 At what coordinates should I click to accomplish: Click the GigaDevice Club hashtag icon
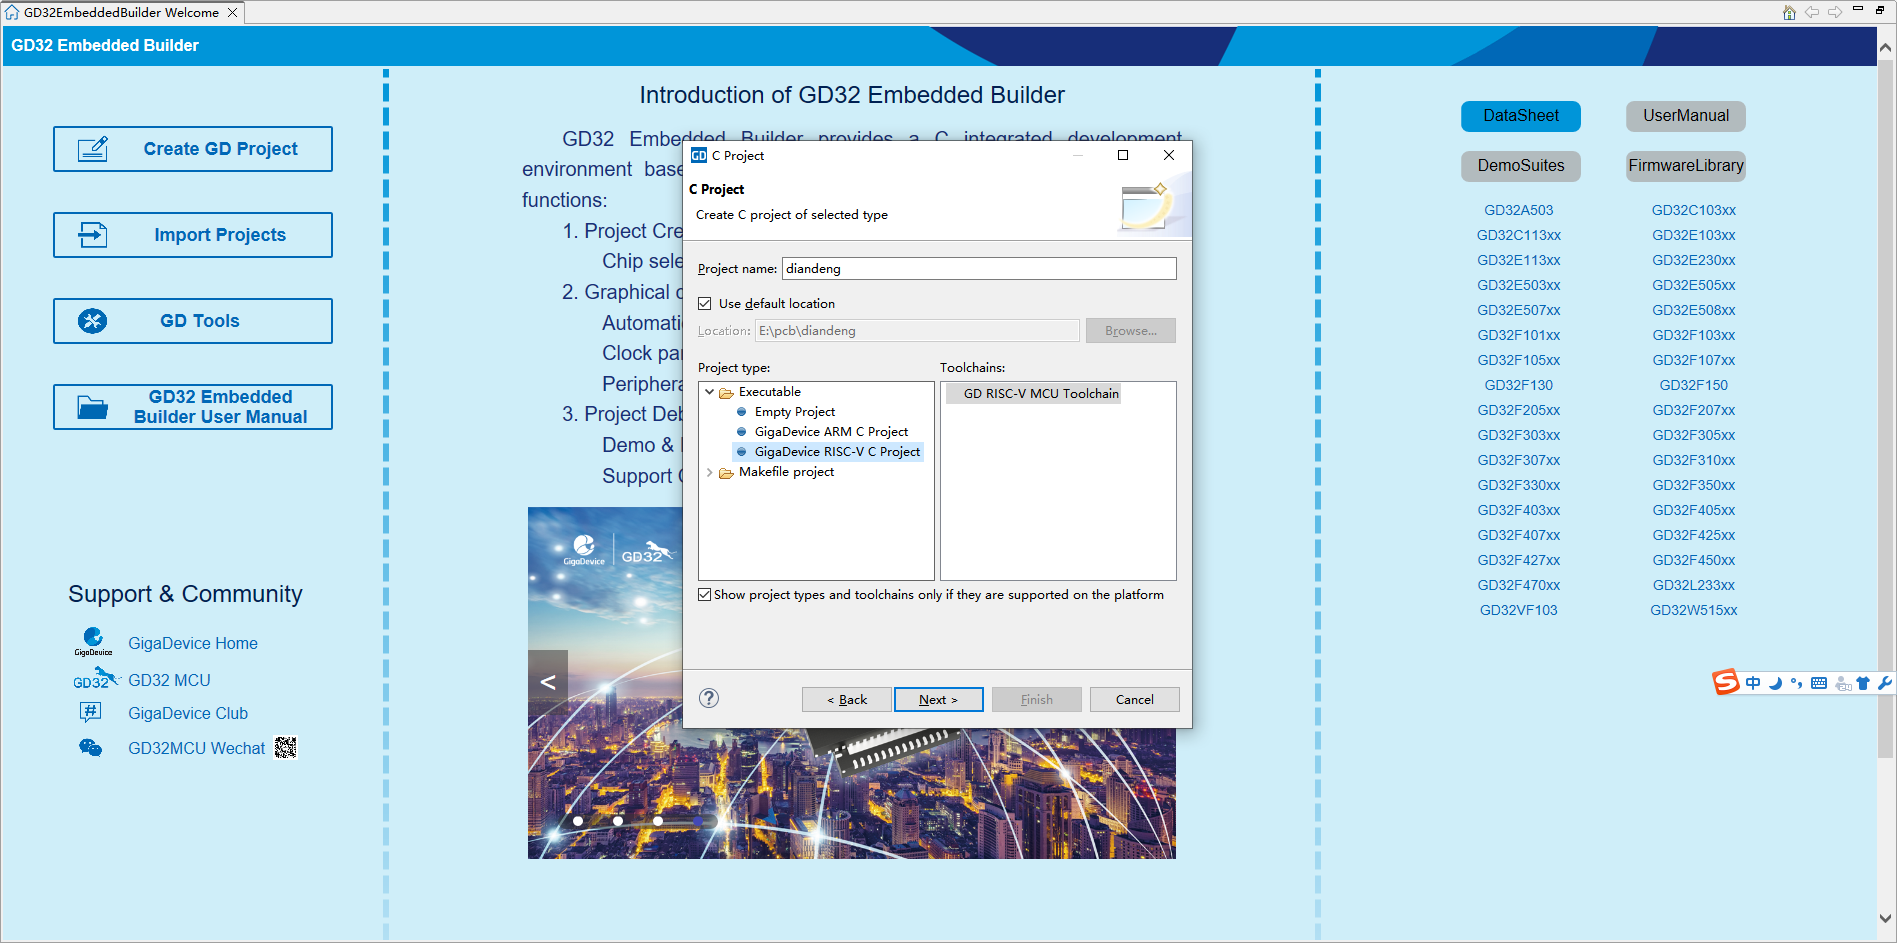click(90, 712)
